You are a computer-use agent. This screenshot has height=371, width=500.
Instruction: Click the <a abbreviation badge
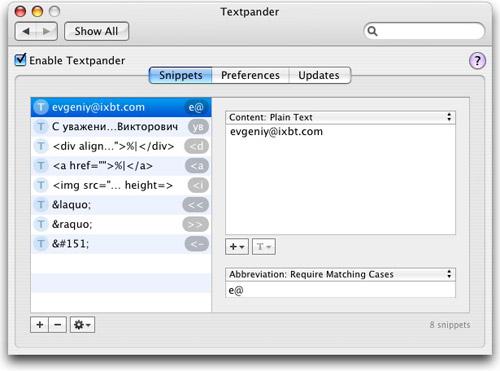coord(197,166)
